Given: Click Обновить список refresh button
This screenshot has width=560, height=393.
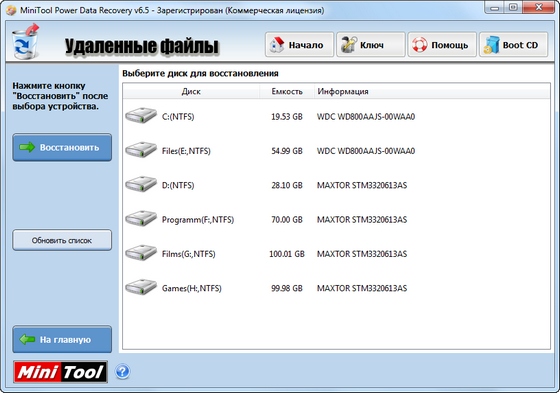Looking at the screenshot, I should pyautogui.click(x=62, y=240).
